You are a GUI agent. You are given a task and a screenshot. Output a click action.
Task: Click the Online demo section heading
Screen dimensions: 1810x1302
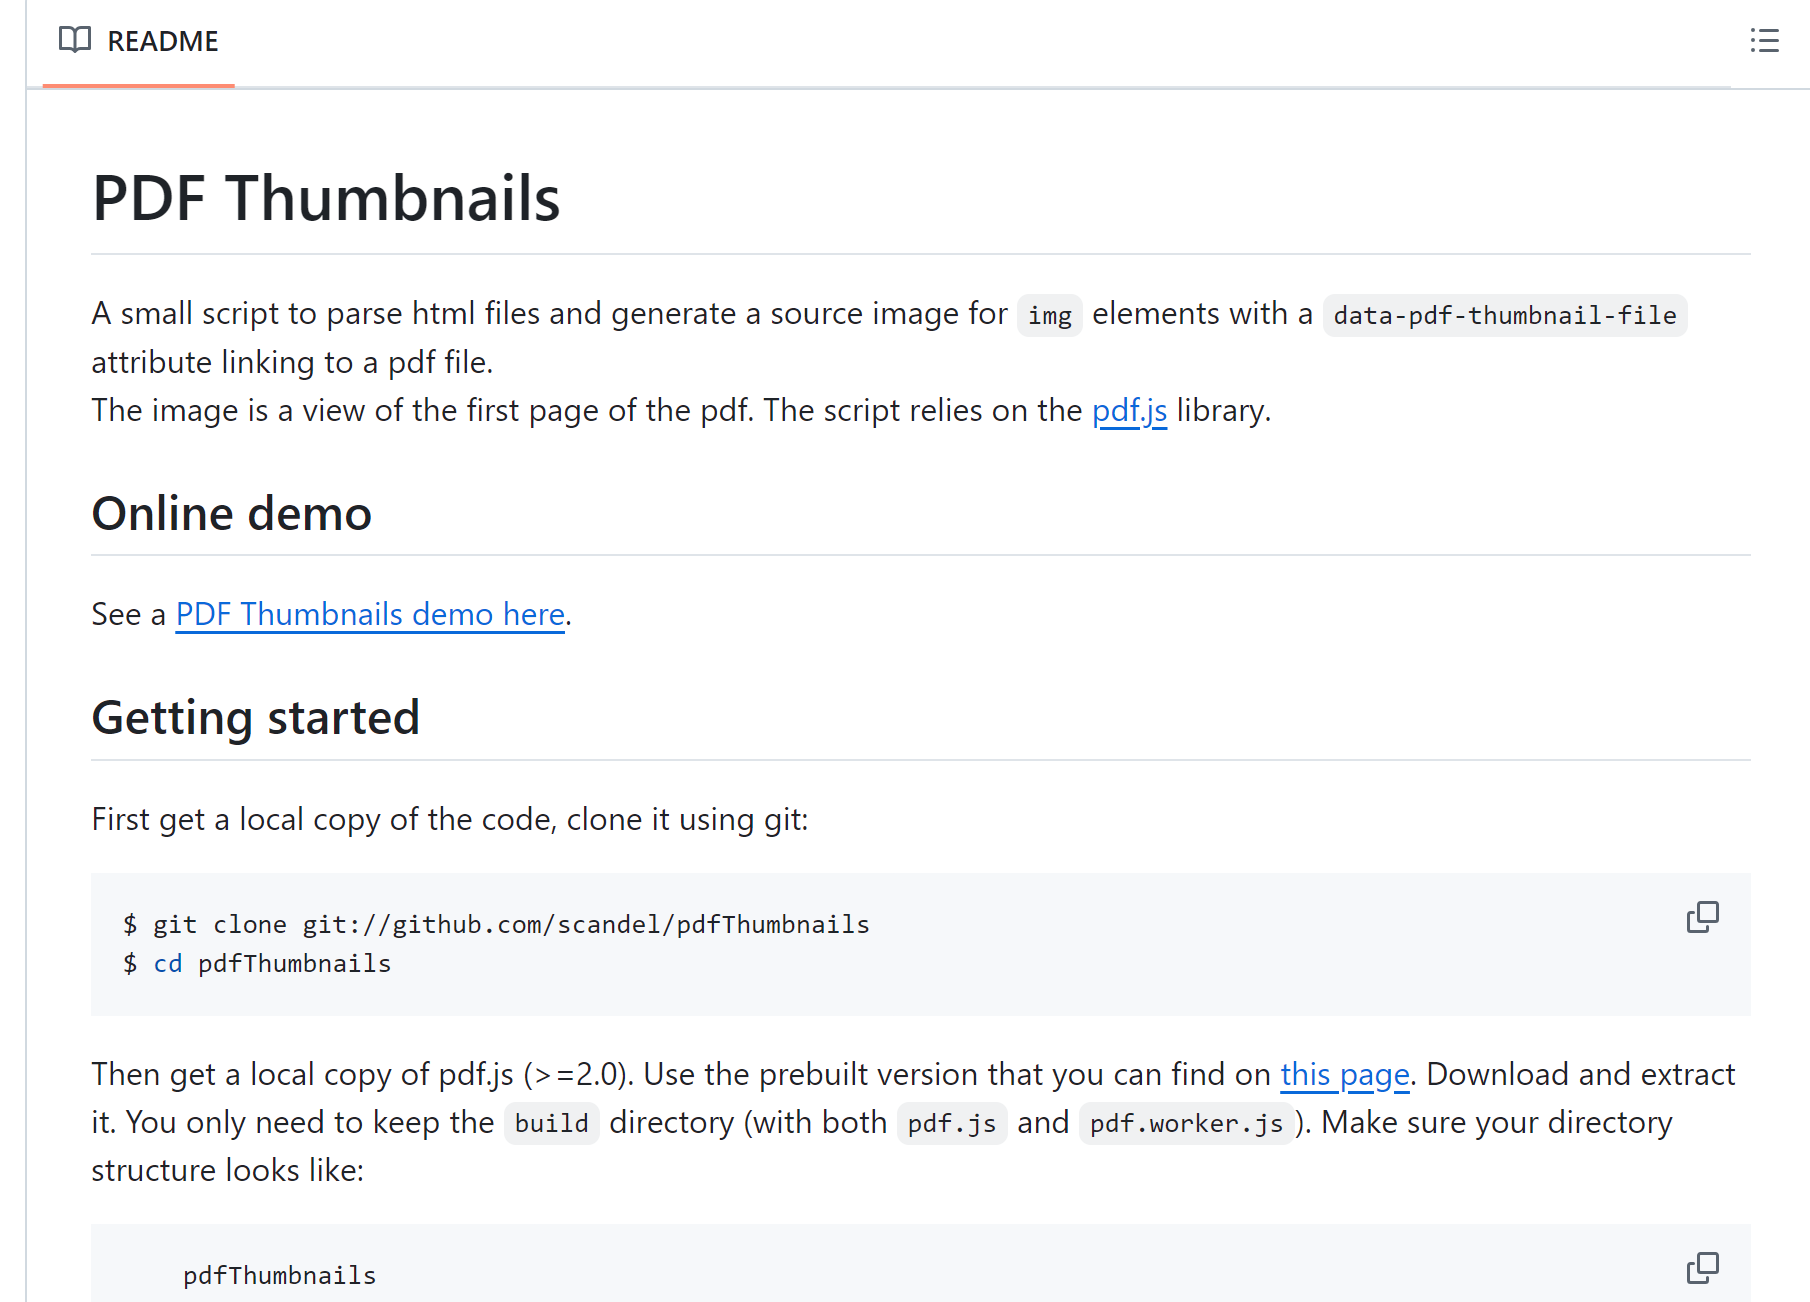click(231, 513)
